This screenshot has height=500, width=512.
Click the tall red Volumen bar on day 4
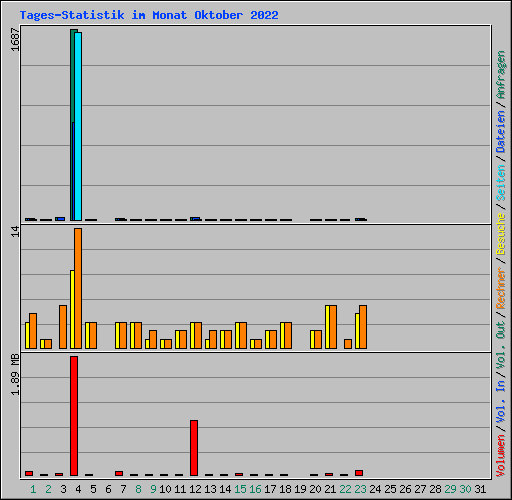tap(74, 416)
